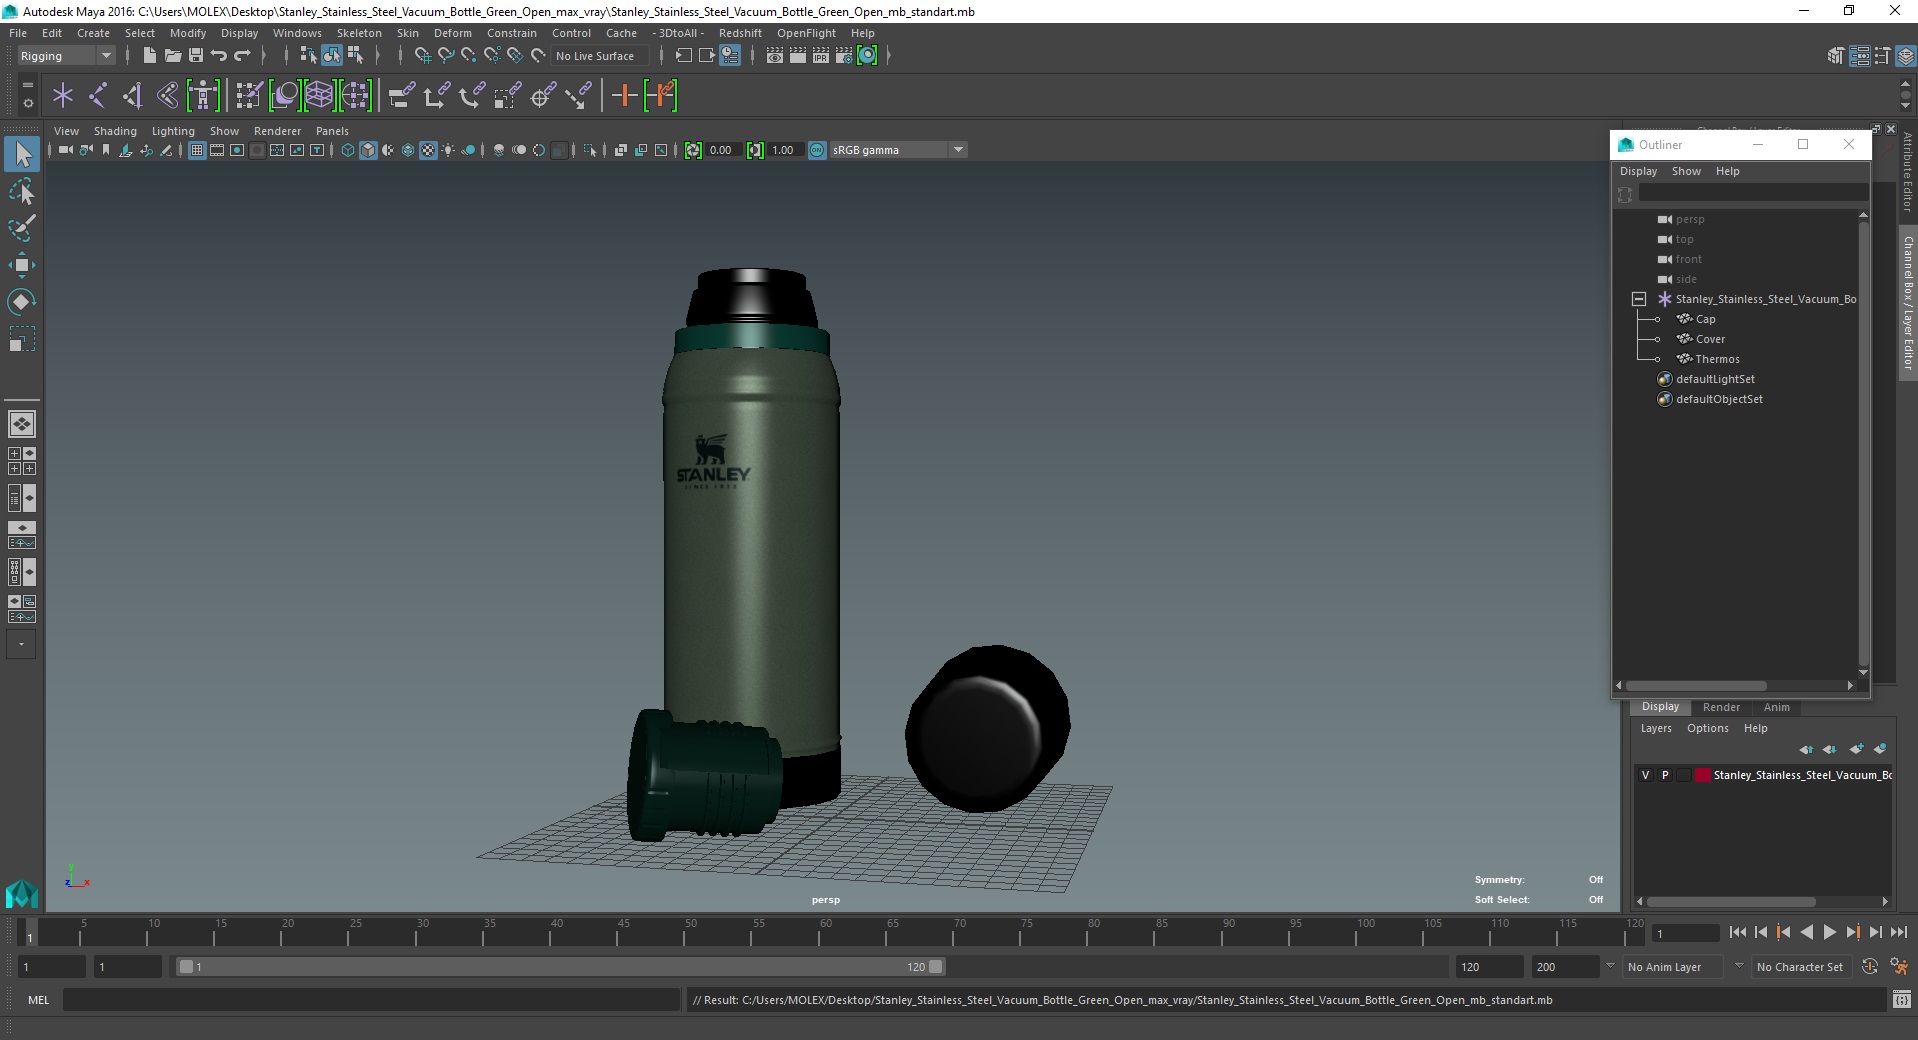Choose the Rotate tool in toolbox

click(x=22, y=301)
